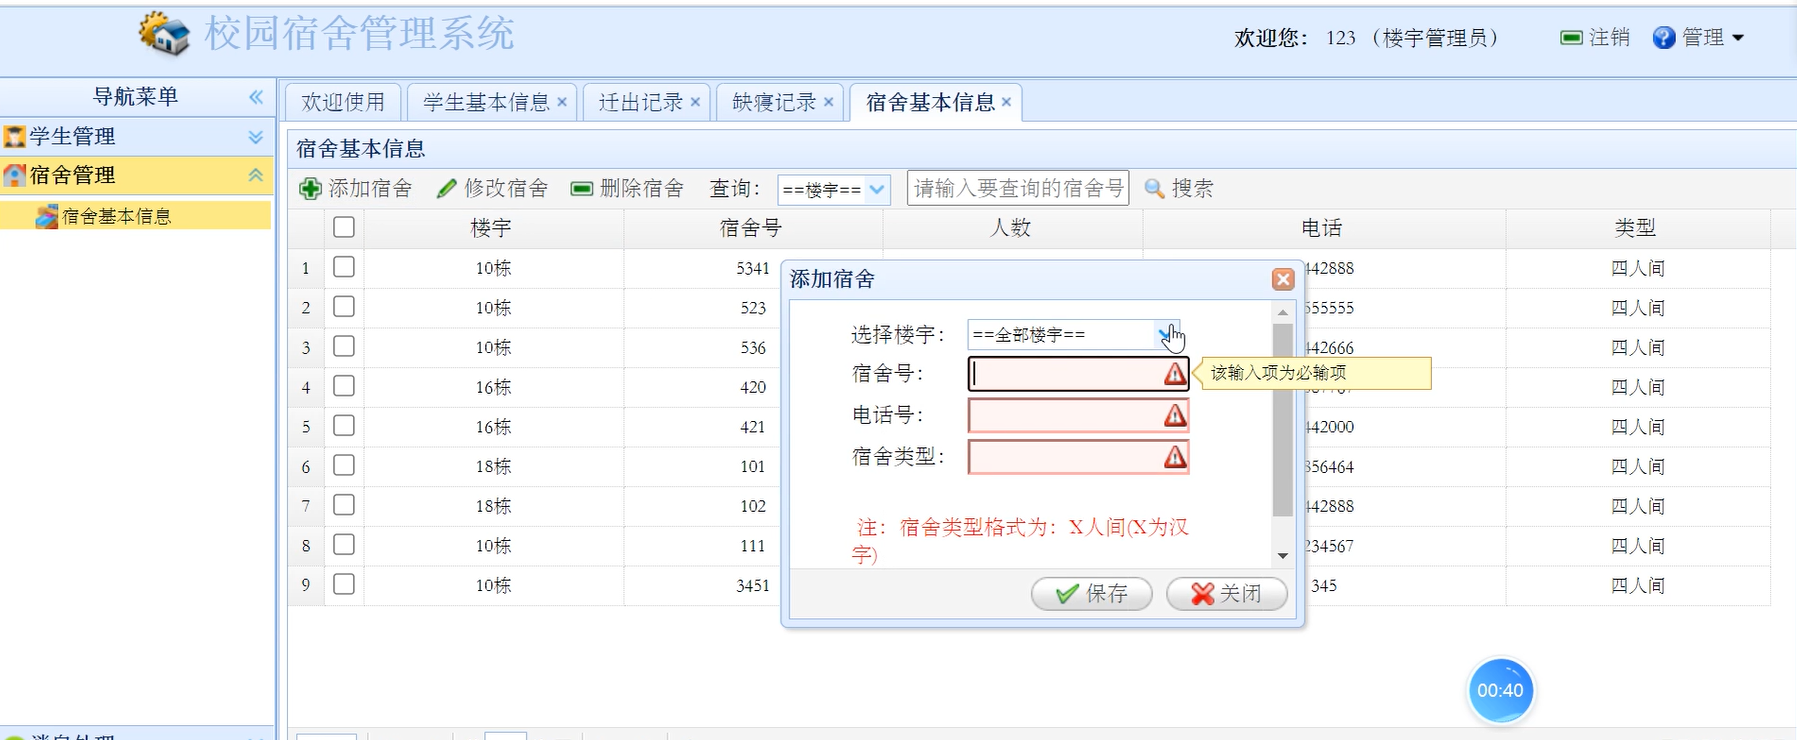
Task: Check the row 9 checkbox for room 3451
Action: point(344,584)
